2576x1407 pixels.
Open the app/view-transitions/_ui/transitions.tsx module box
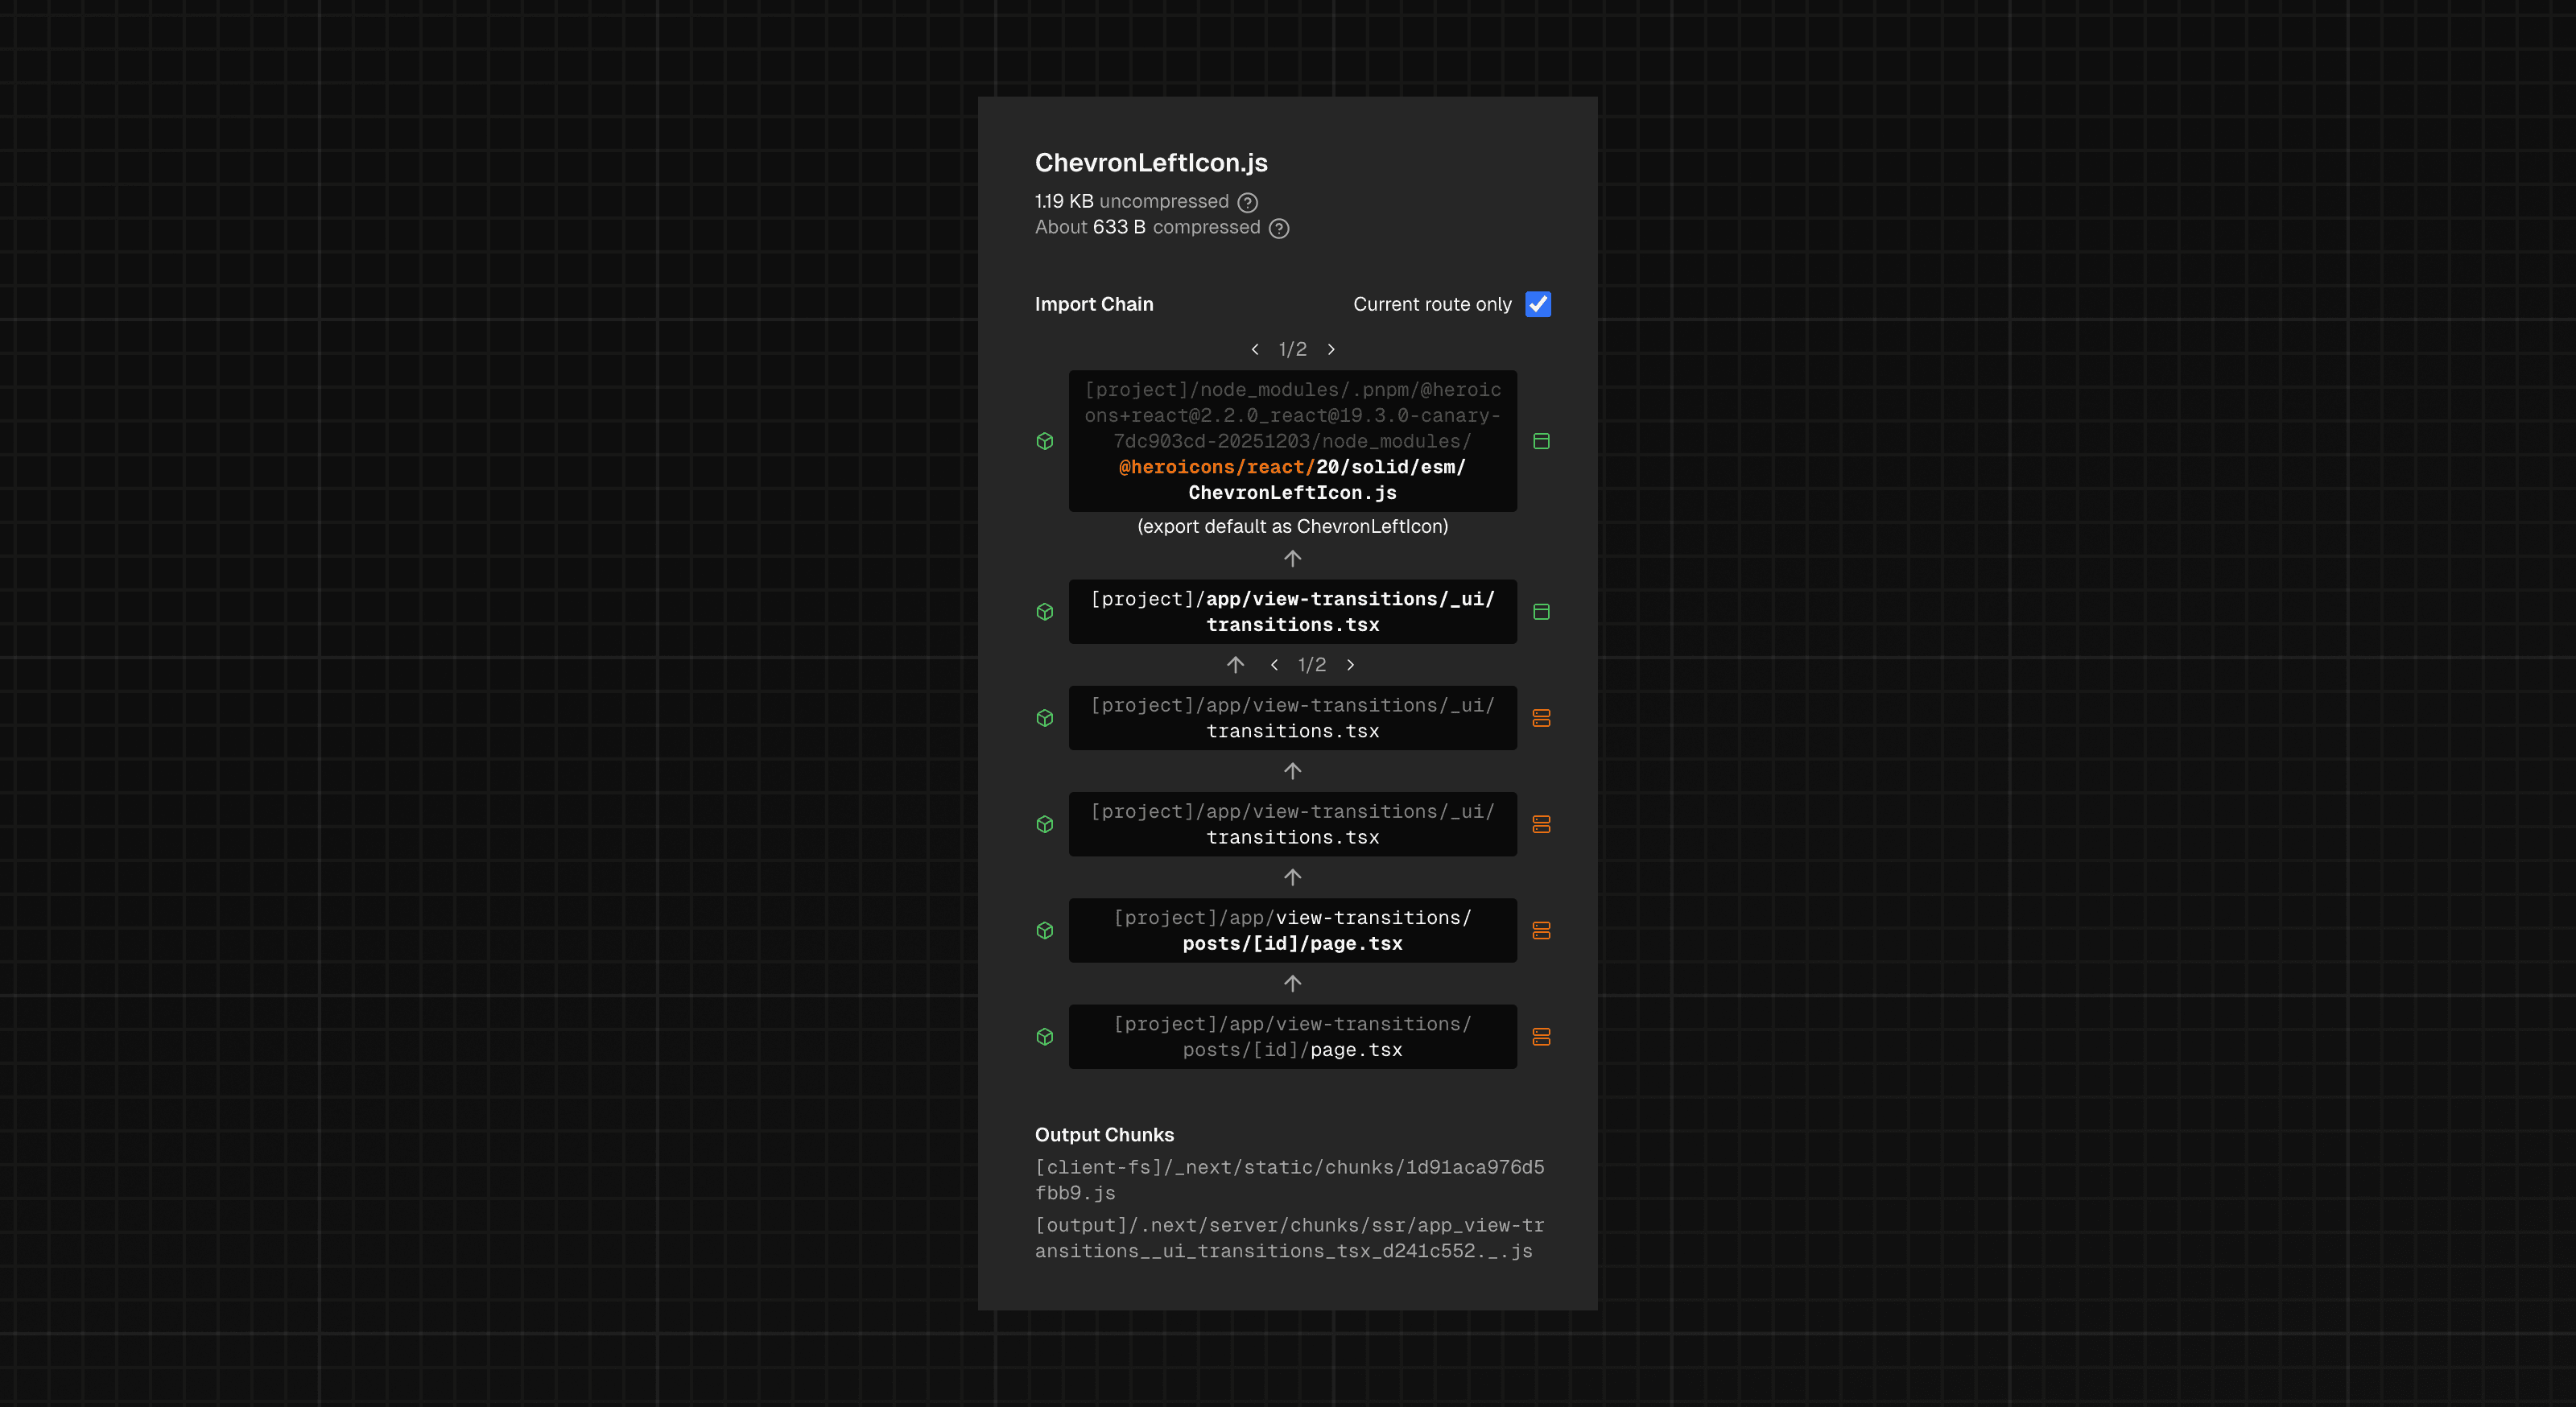(1292, 611)
